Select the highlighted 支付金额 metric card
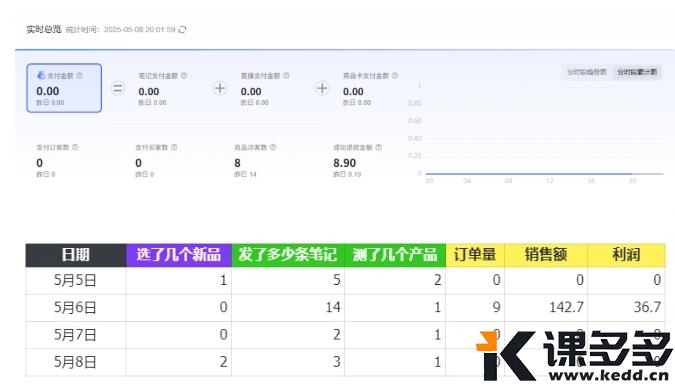 point(64,88)
